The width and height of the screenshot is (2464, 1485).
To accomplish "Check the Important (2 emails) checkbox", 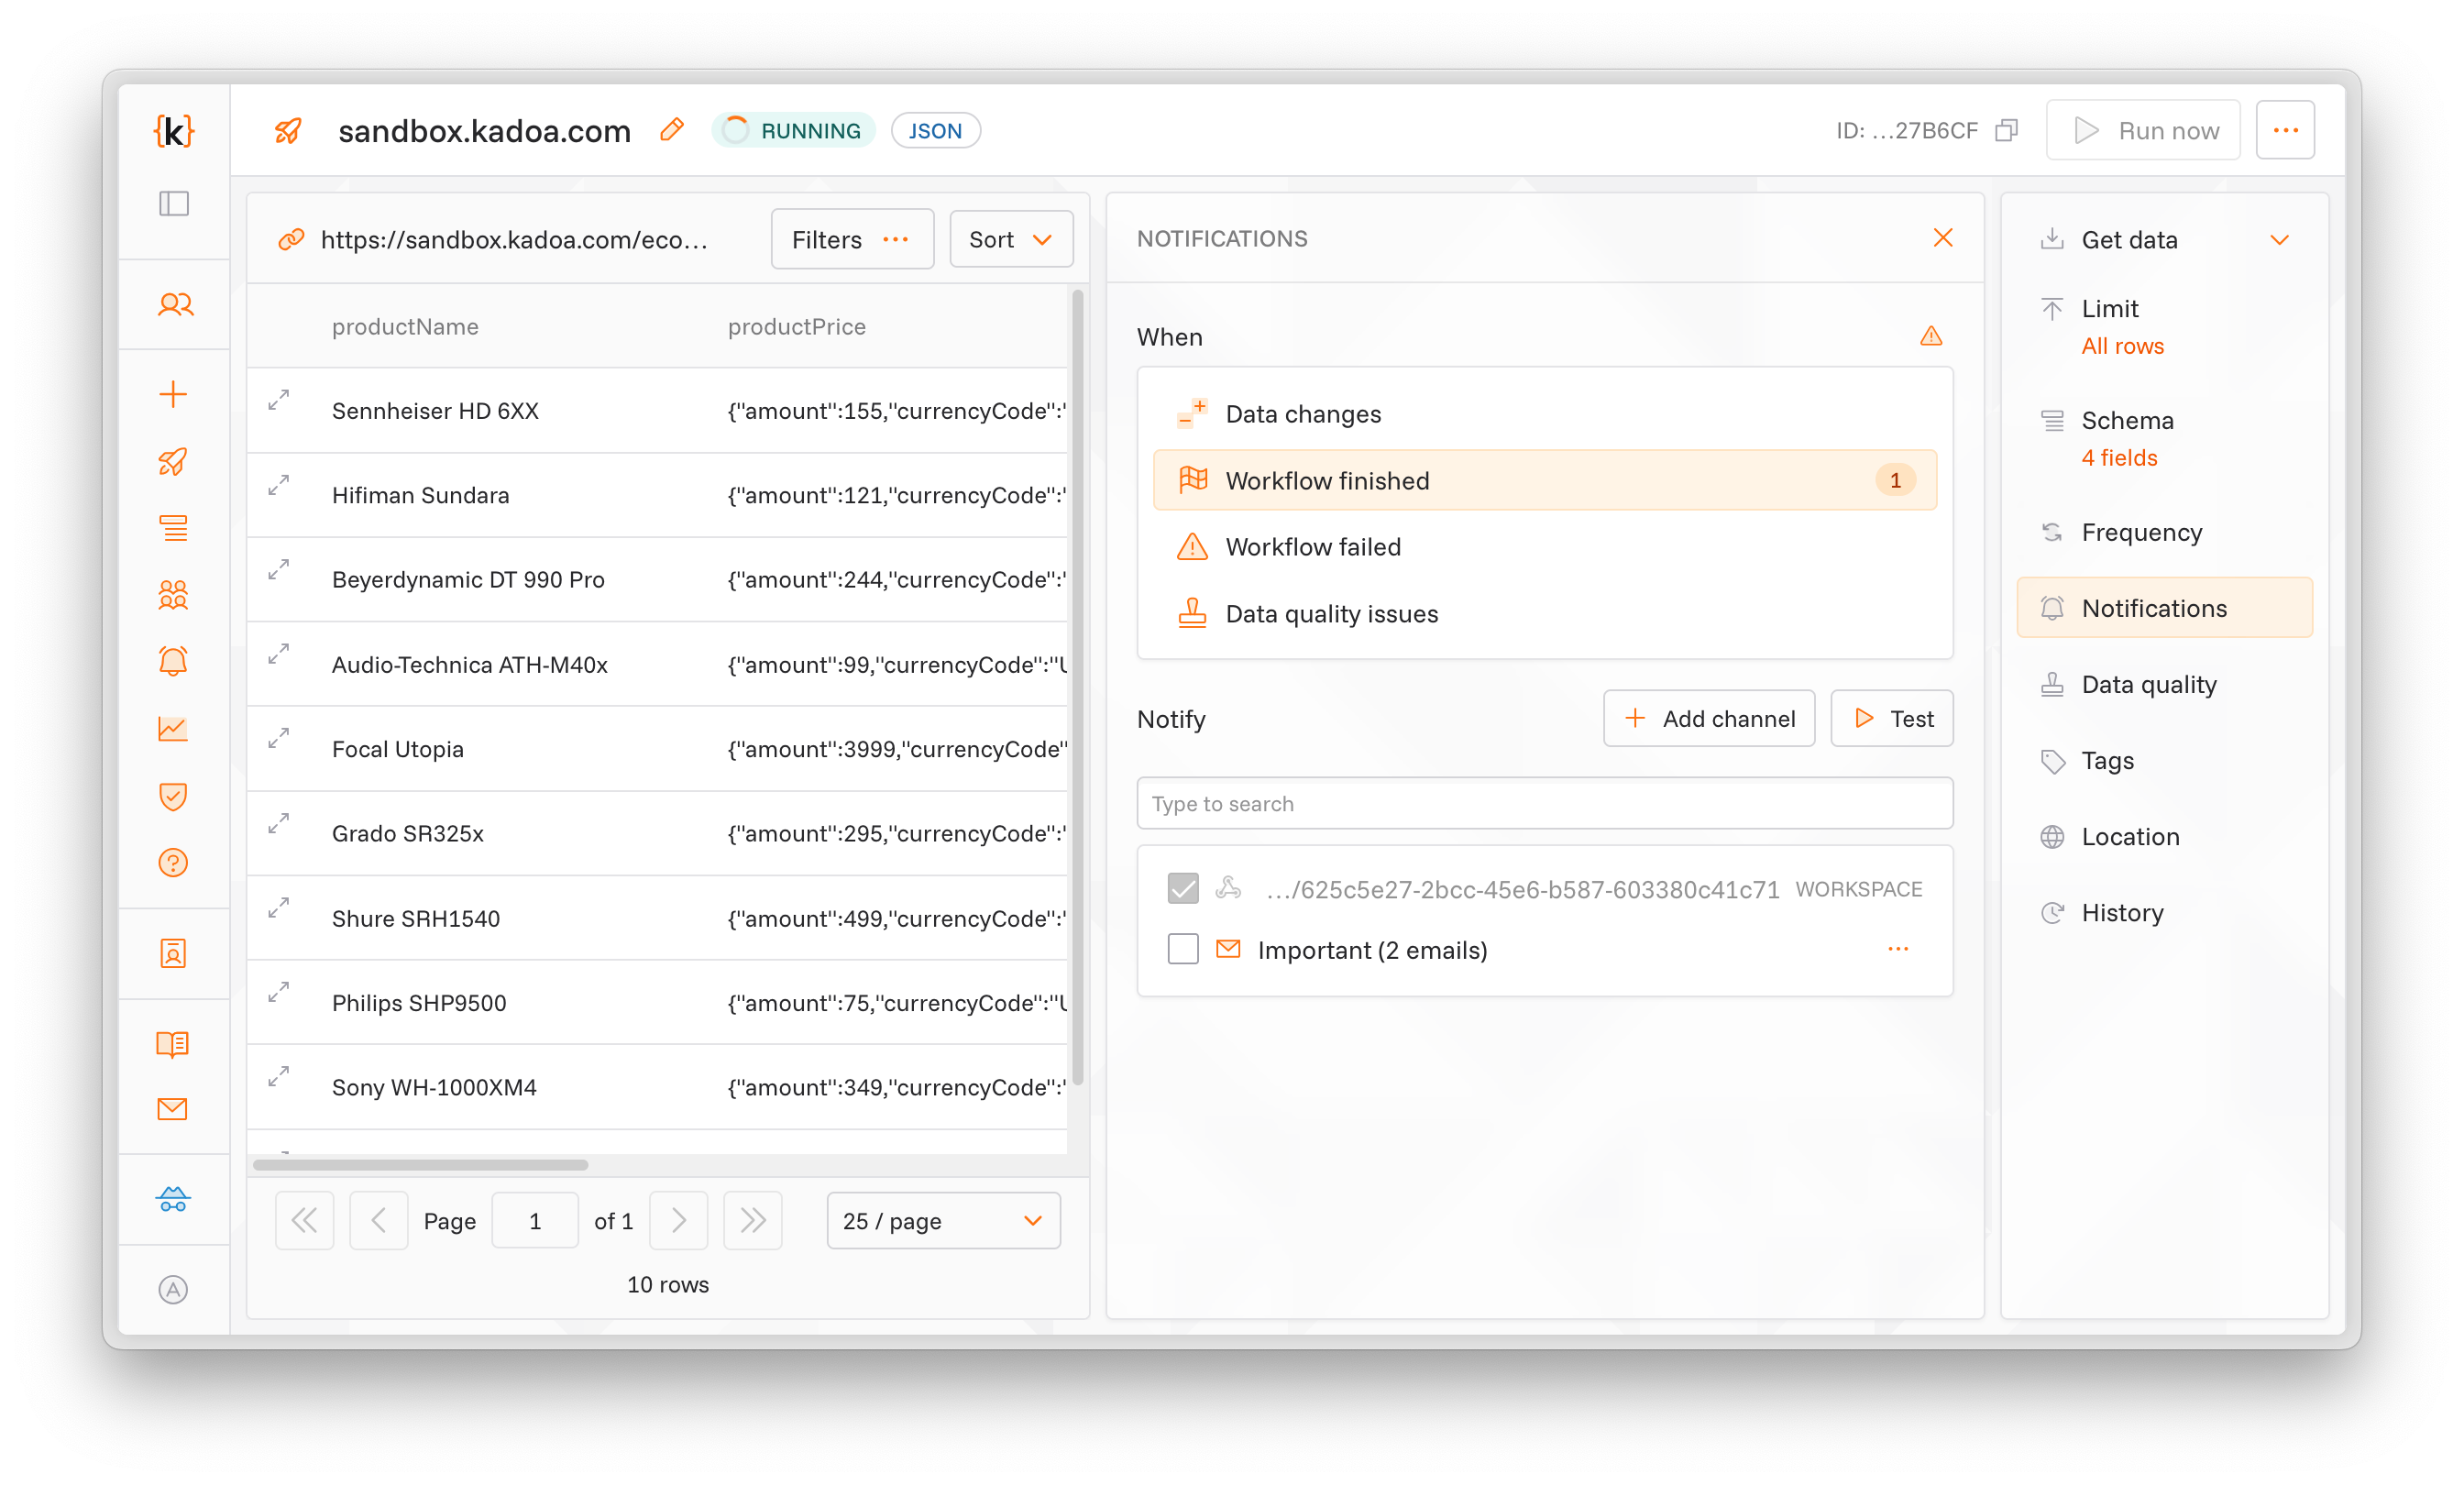I will point(1183,949).
